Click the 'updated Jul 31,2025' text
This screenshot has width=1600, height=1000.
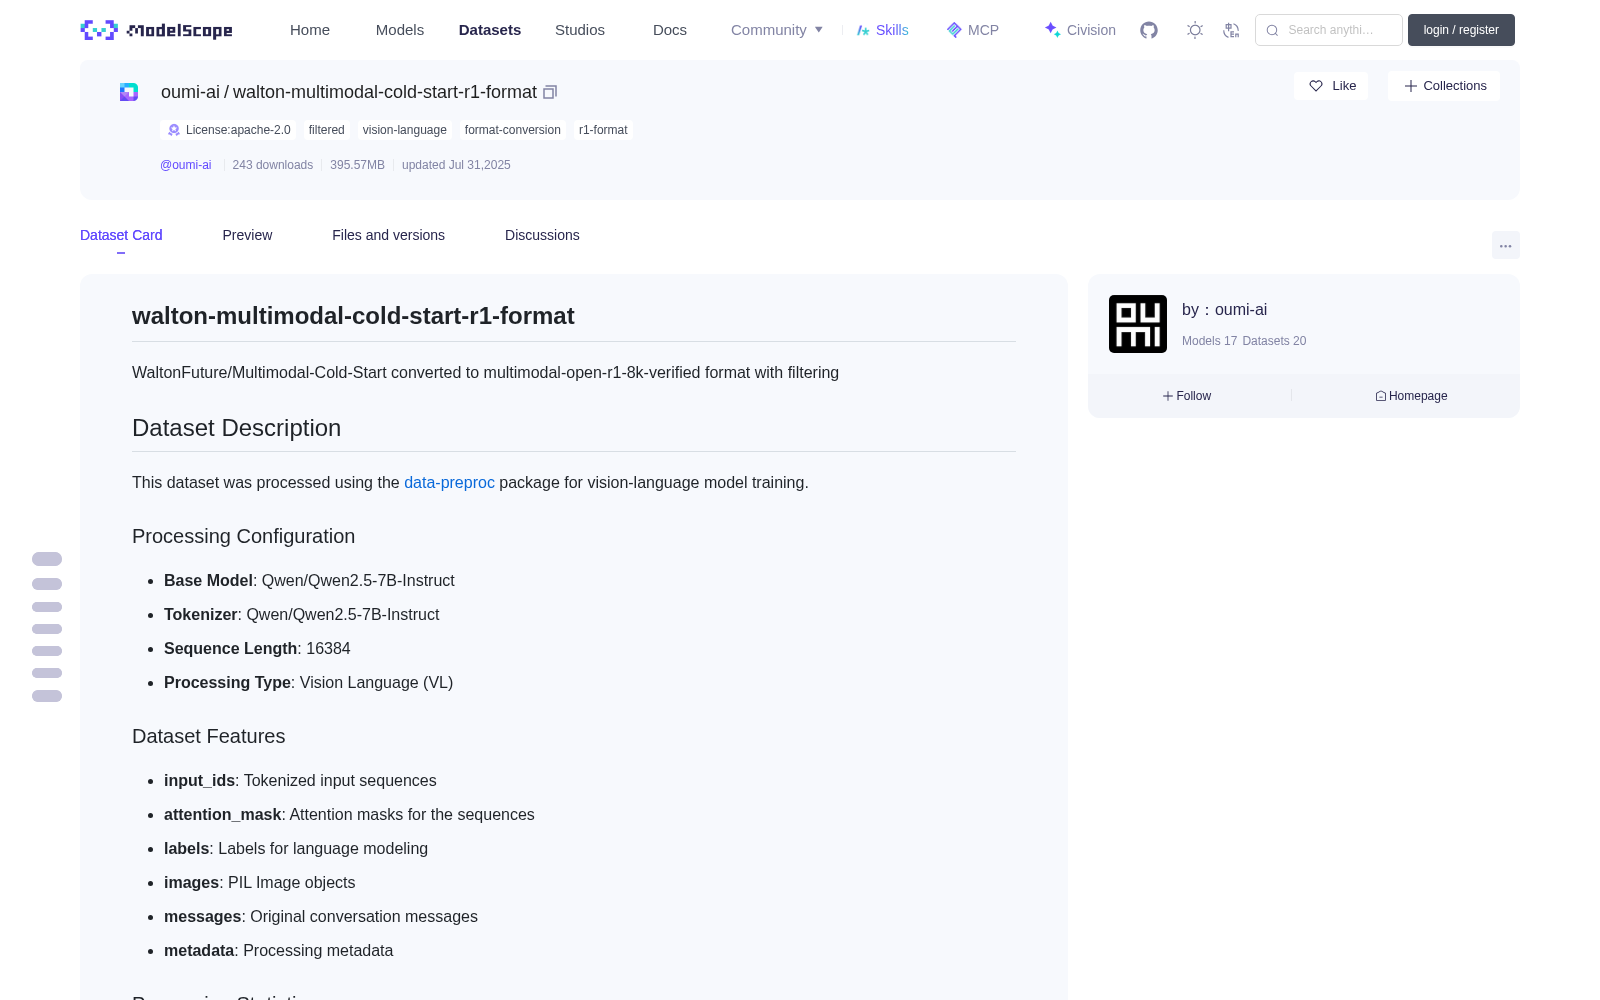pos(456,165)
